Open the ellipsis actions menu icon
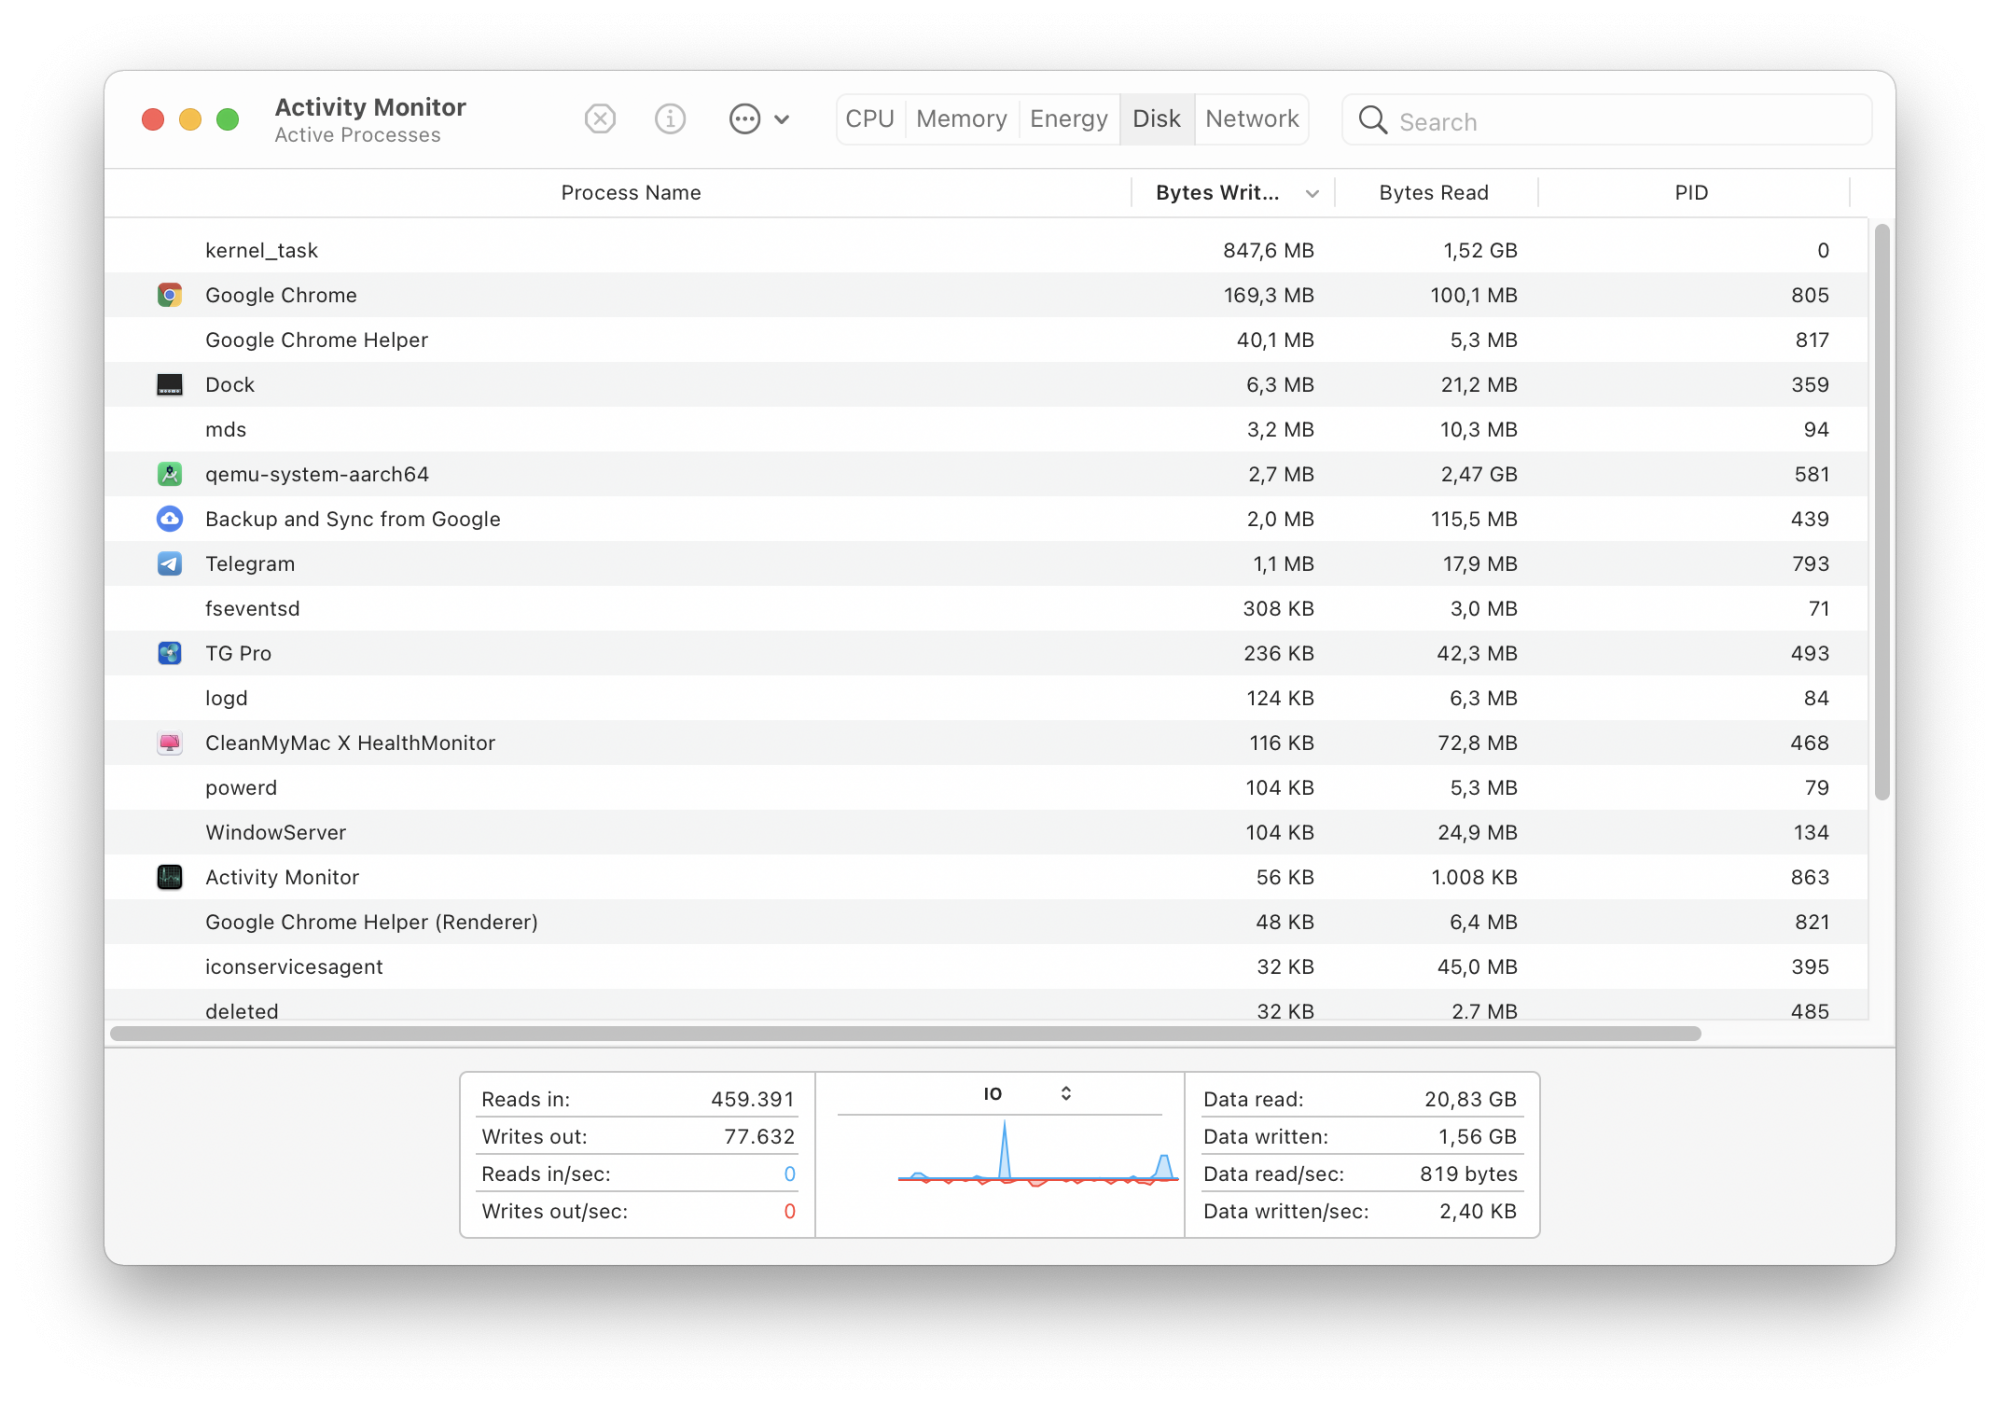This screenshot has width=2000, height=1403. 744,119
